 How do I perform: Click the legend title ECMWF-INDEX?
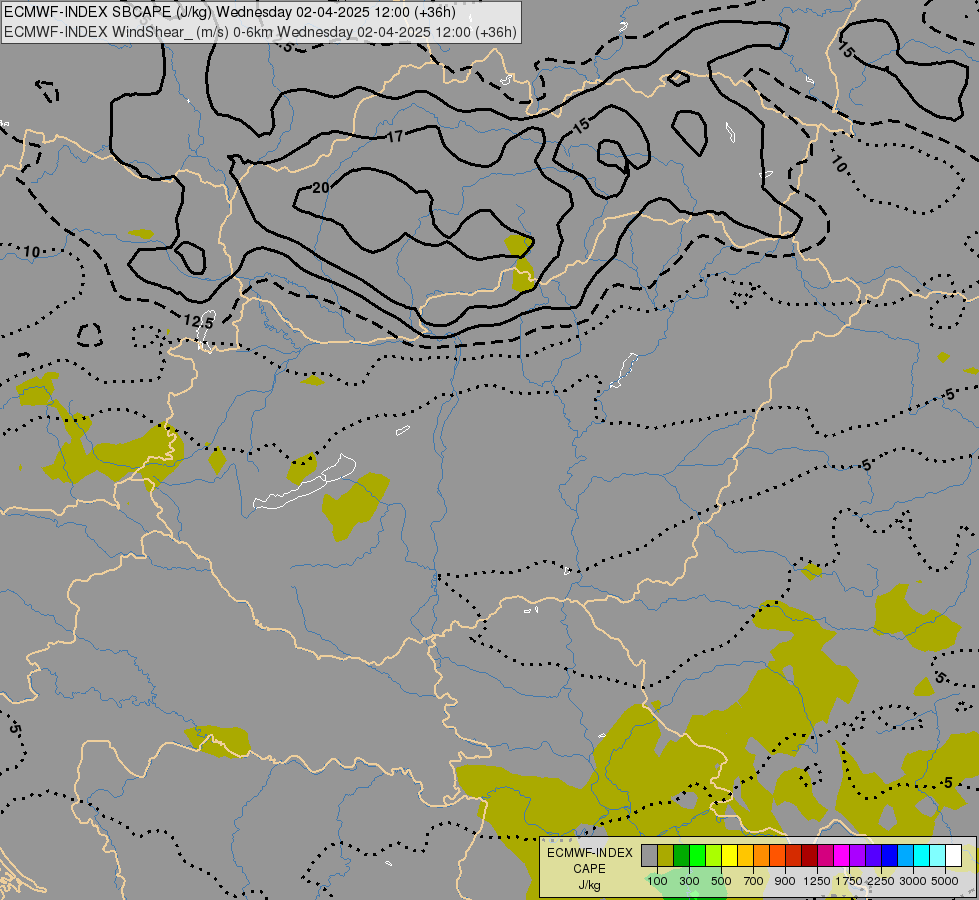tap(589, 853)
